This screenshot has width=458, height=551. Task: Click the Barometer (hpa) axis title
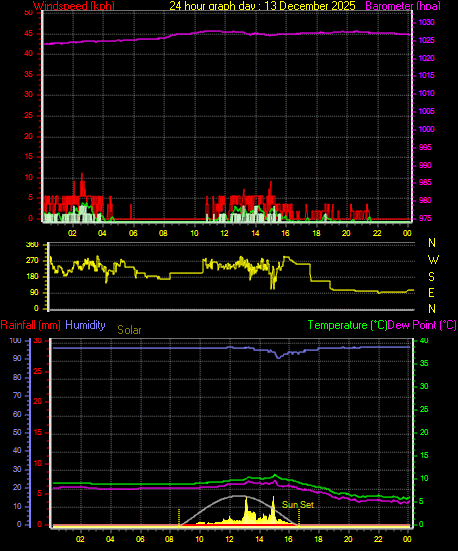[403, 5]
